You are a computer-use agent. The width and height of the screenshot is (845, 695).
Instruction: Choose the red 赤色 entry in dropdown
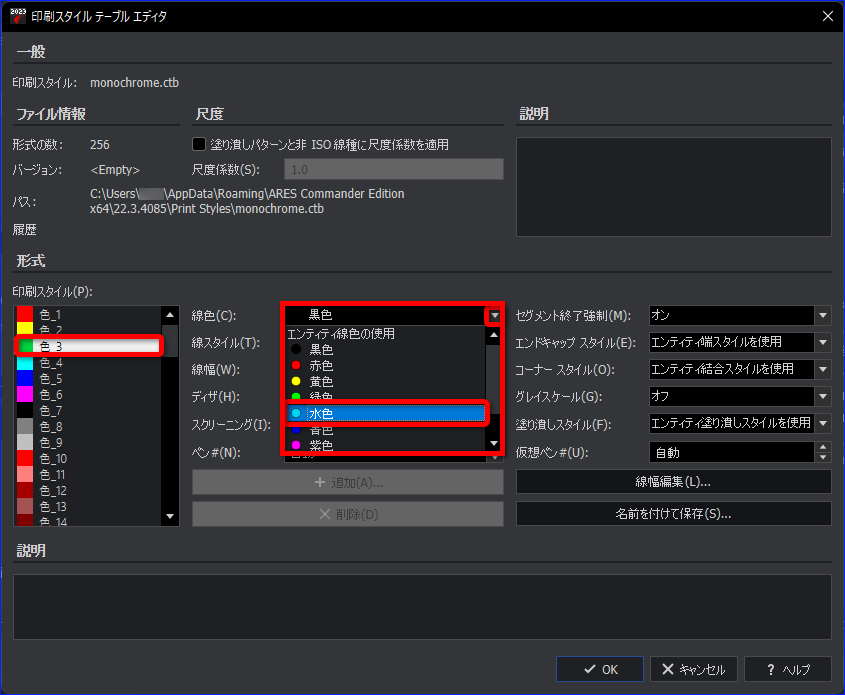coord(386,366)
